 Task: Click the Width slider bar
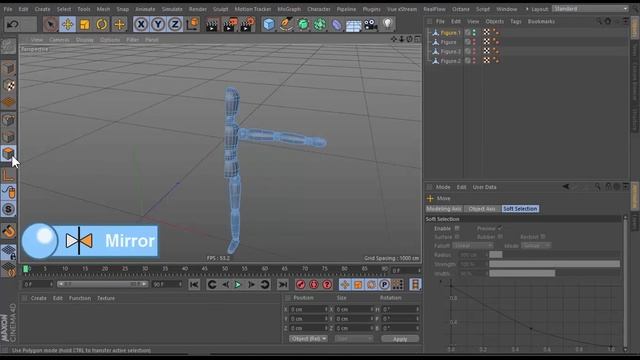coord(554,273)
